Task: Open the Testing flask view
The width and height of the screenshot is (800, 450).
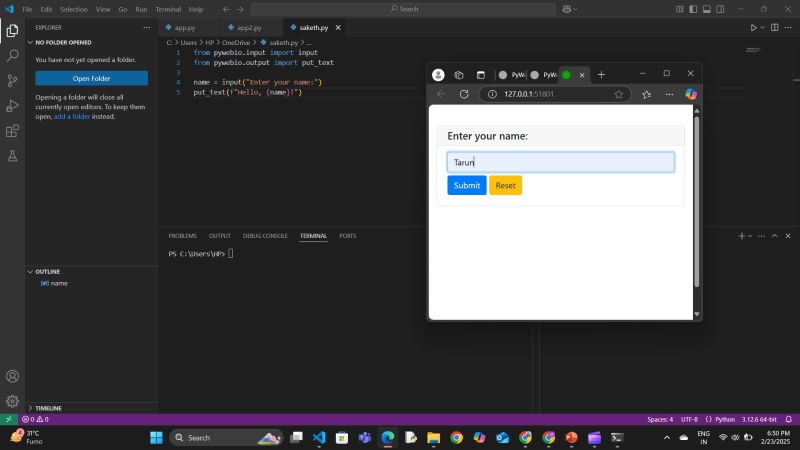Action: pyautogui.click(x=12, y=156)
